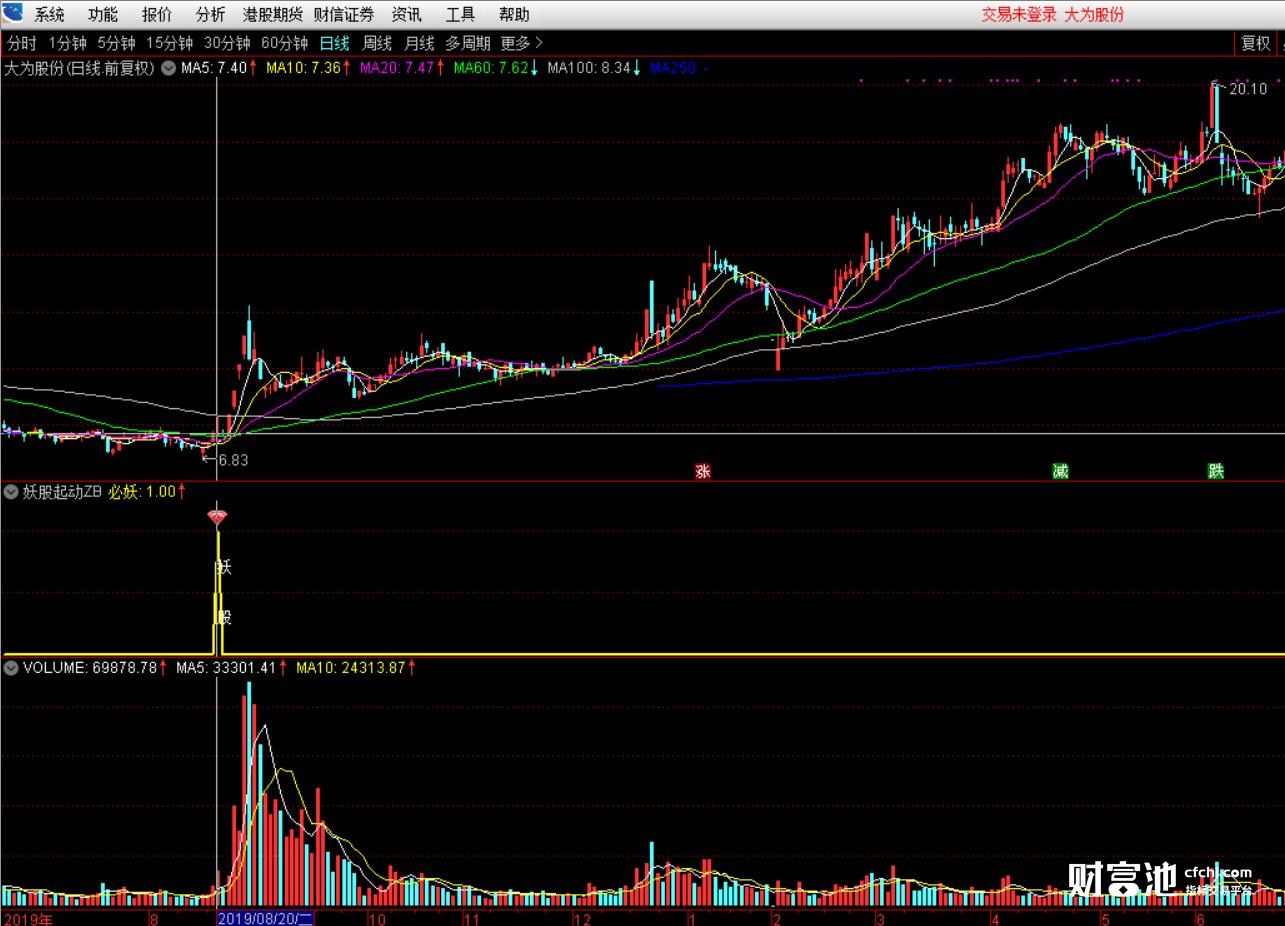The width and height of the screenshot is (1285, 926).
Task: Open the 资讯 menu
Action: [406, 15]
